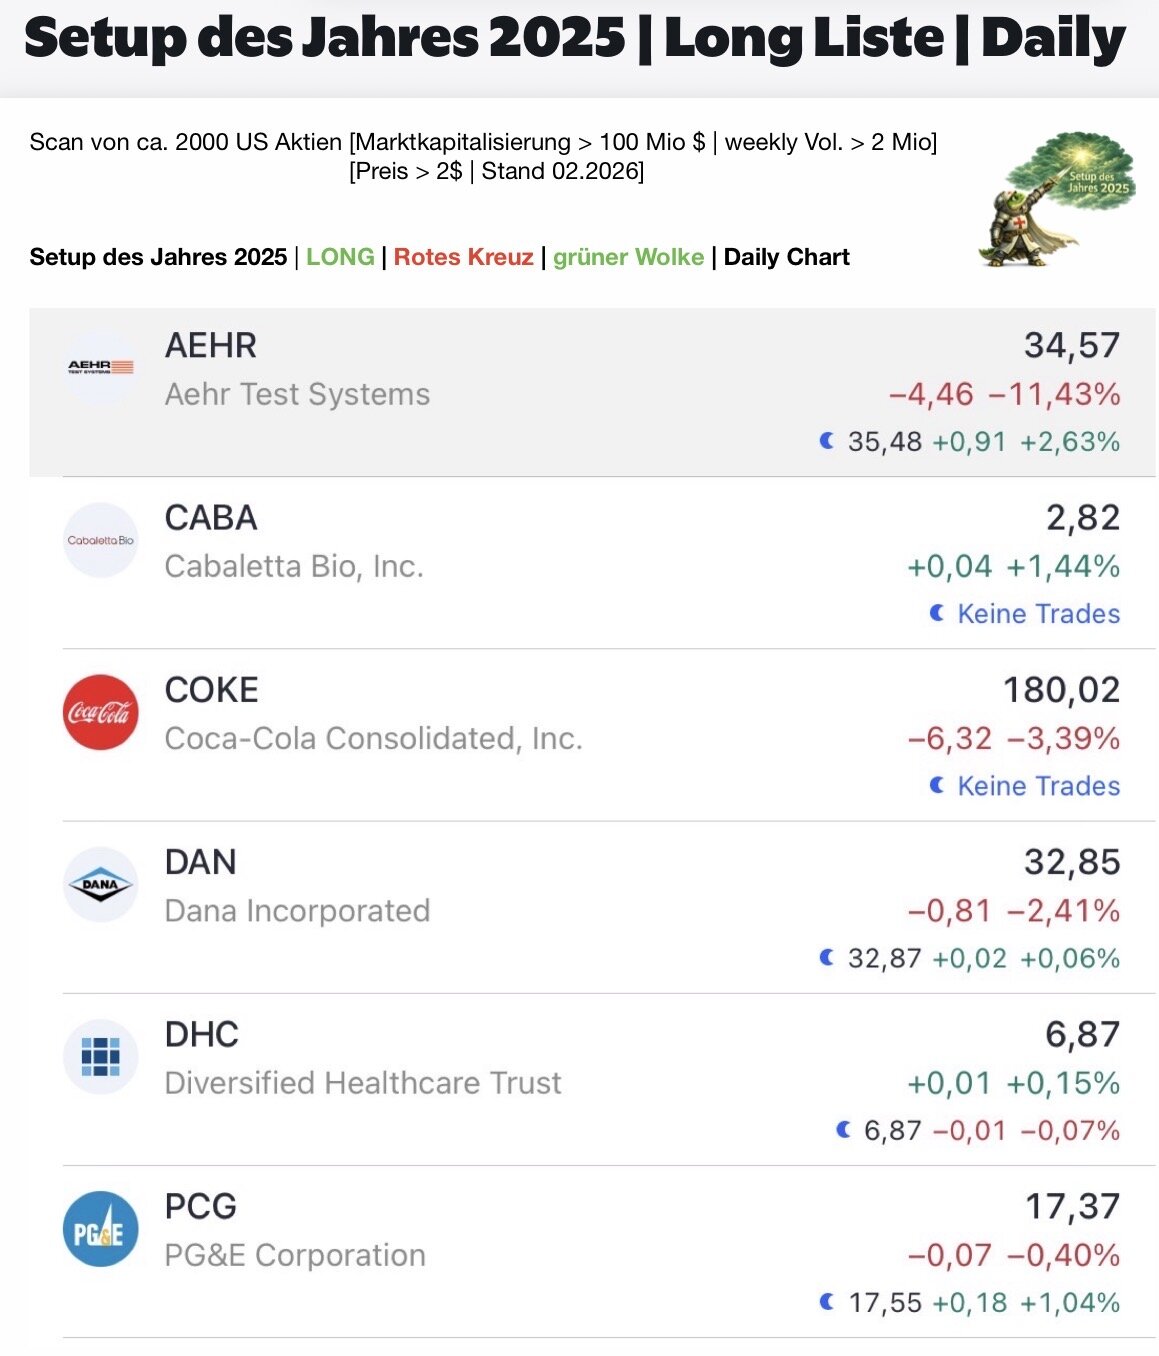This screenshot has height=1356, width=1159.
Task: Open the CABA ticker row
Action: coord(211,518)
